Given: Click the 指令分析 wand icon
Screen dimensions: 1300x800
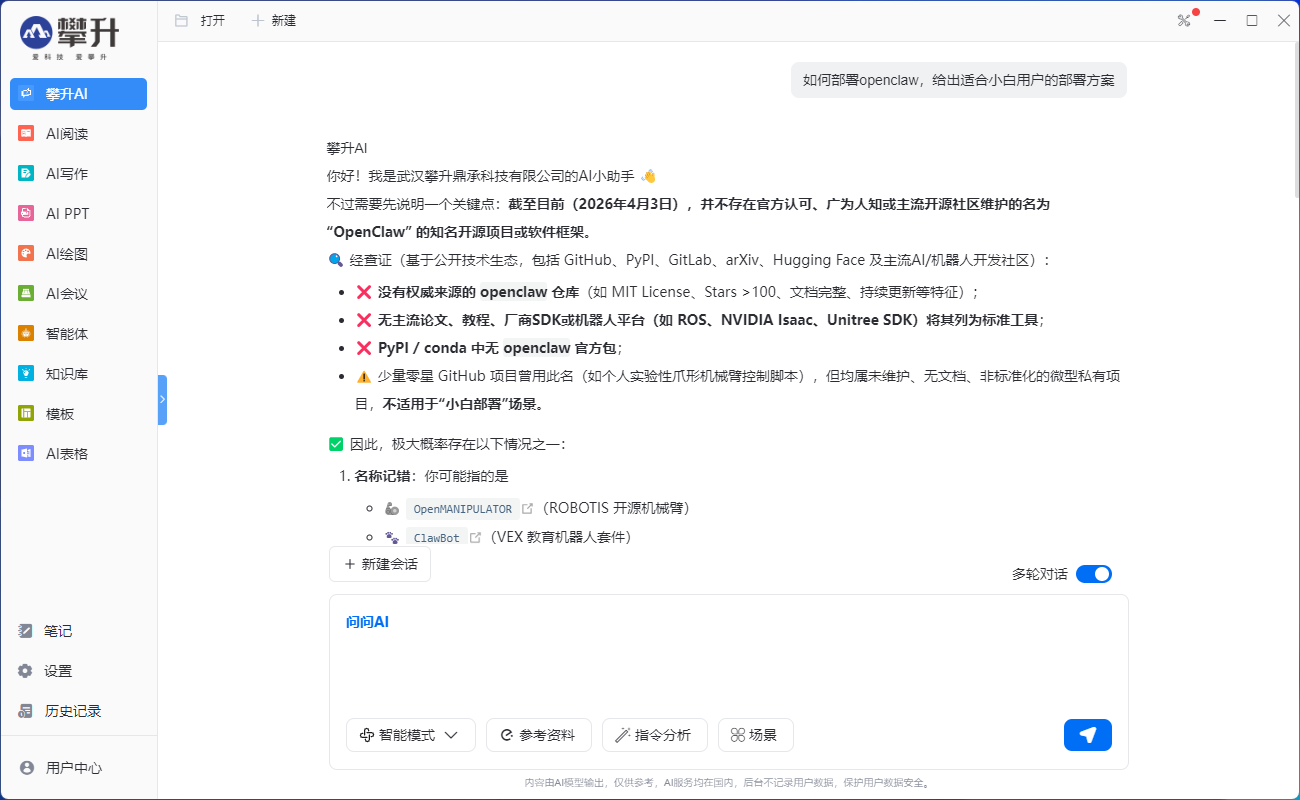Looking at the screenshot, I should point(622,735).
